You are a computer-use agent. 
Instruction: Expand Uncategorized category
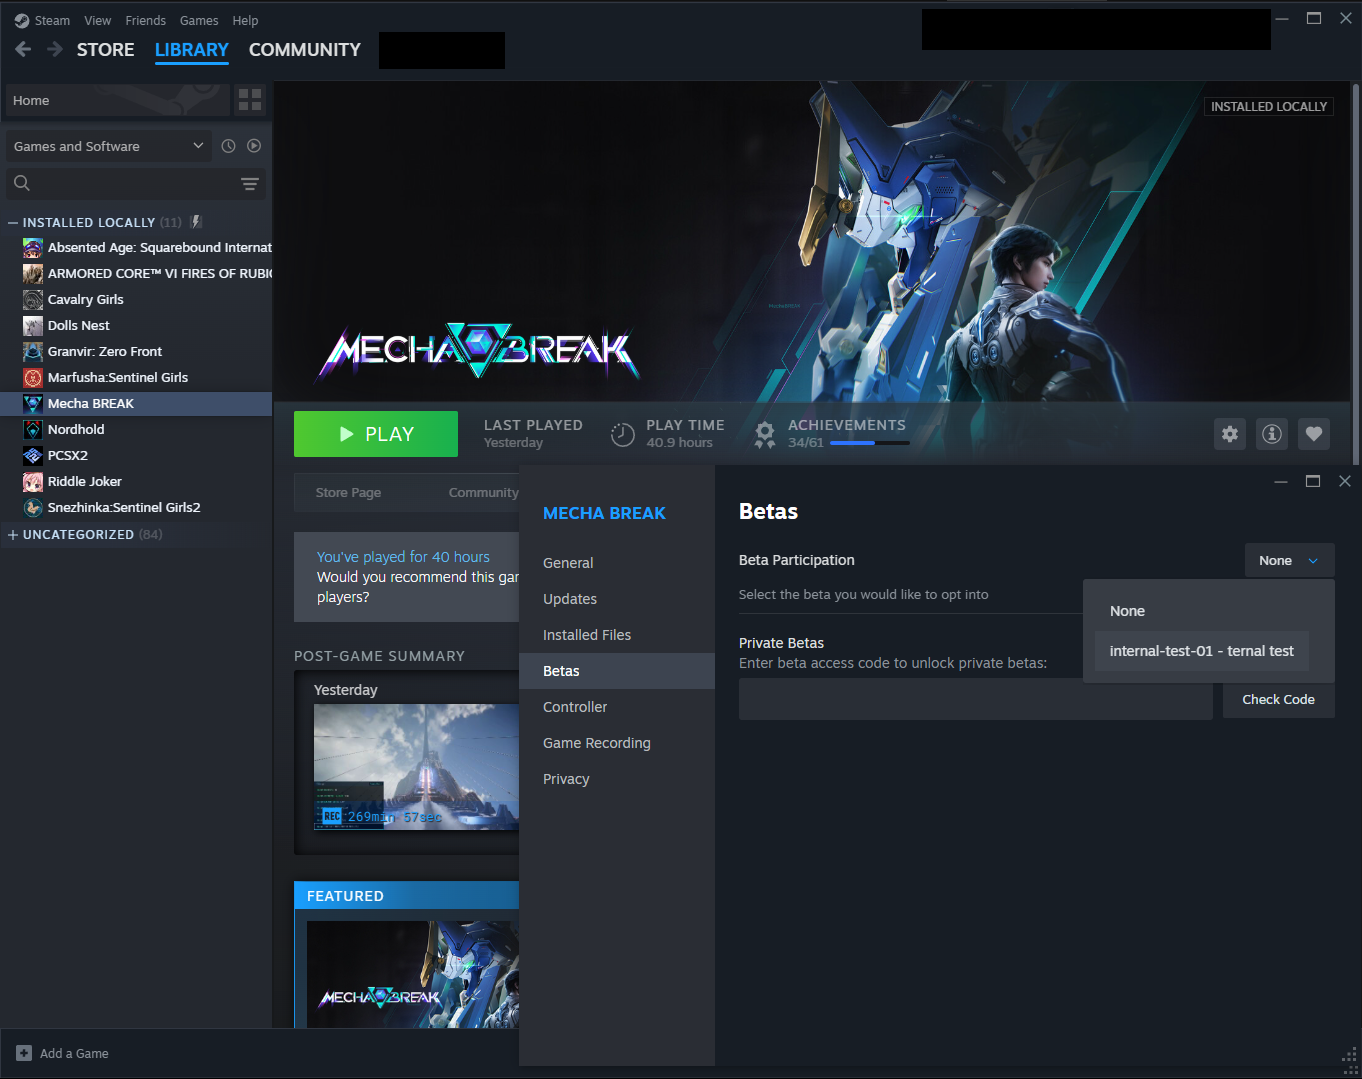pyautogui.click(x=13, y=534)
